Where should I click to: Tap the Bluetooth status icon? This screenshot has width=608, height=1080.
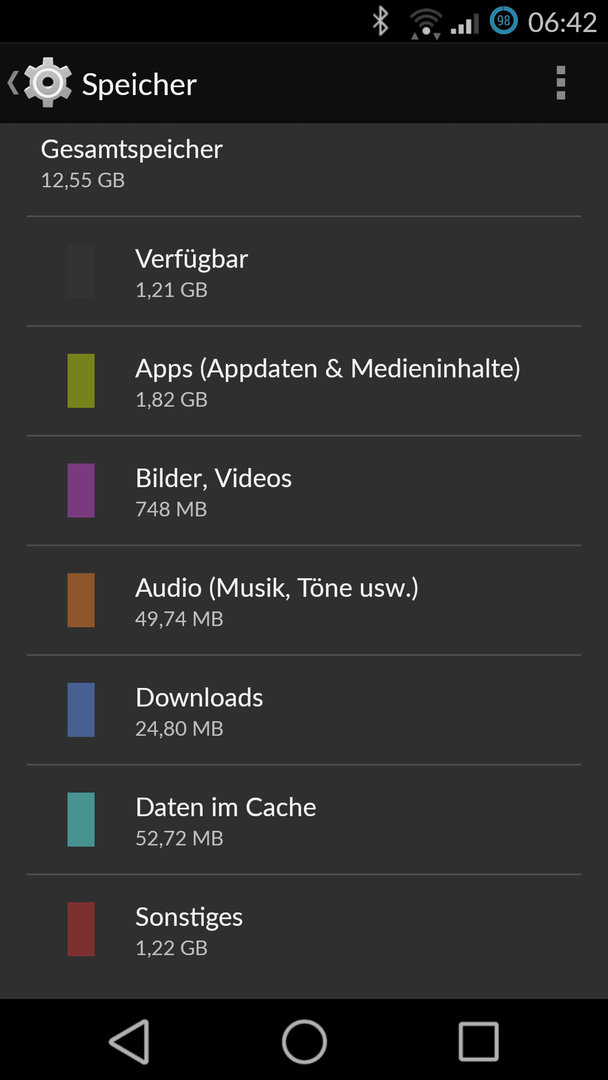[x=381, y=21]
